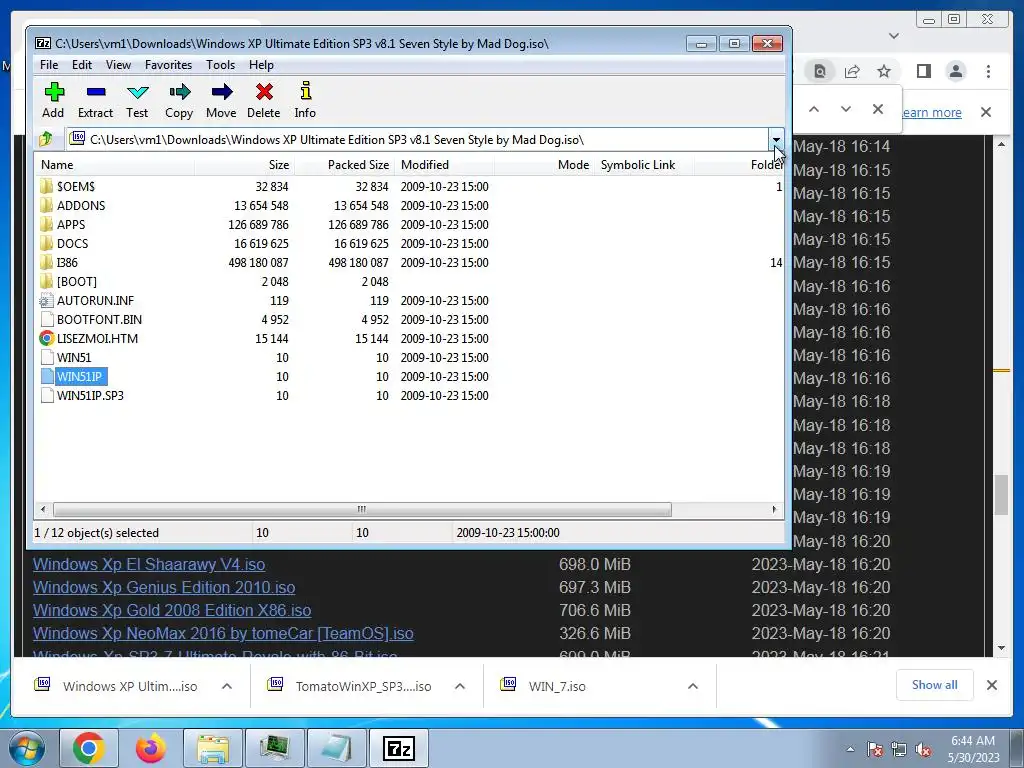The width and height of the screenshot is (1024, 768).
Task: Open Chrome's three-dot menu
Action: (x=988, y=71)
